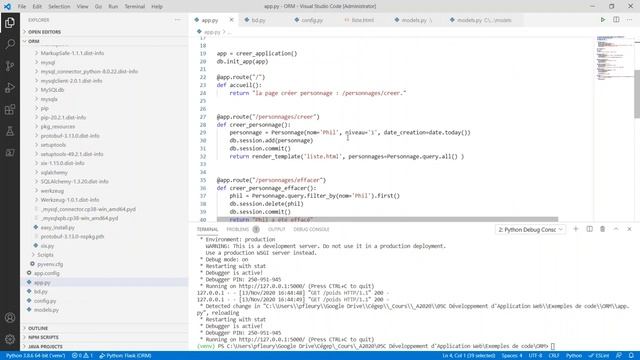Open the File menu
Image resolution: width=640 pixels, height=360 pixels.
click(22, 7)
